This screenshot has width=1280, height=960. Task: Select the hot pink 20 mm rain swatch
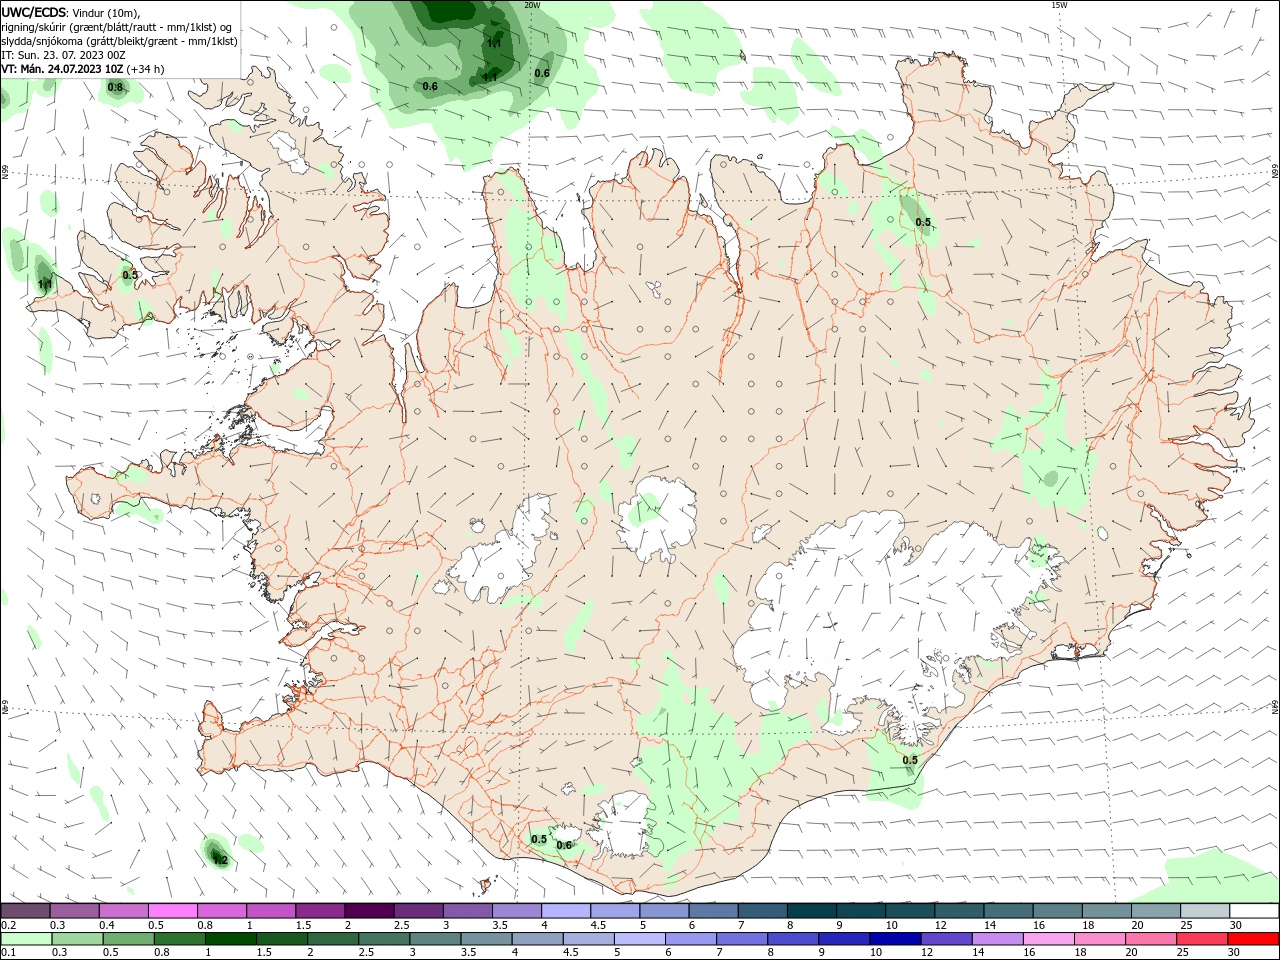pyautogui.click(x=1153, y=939)
